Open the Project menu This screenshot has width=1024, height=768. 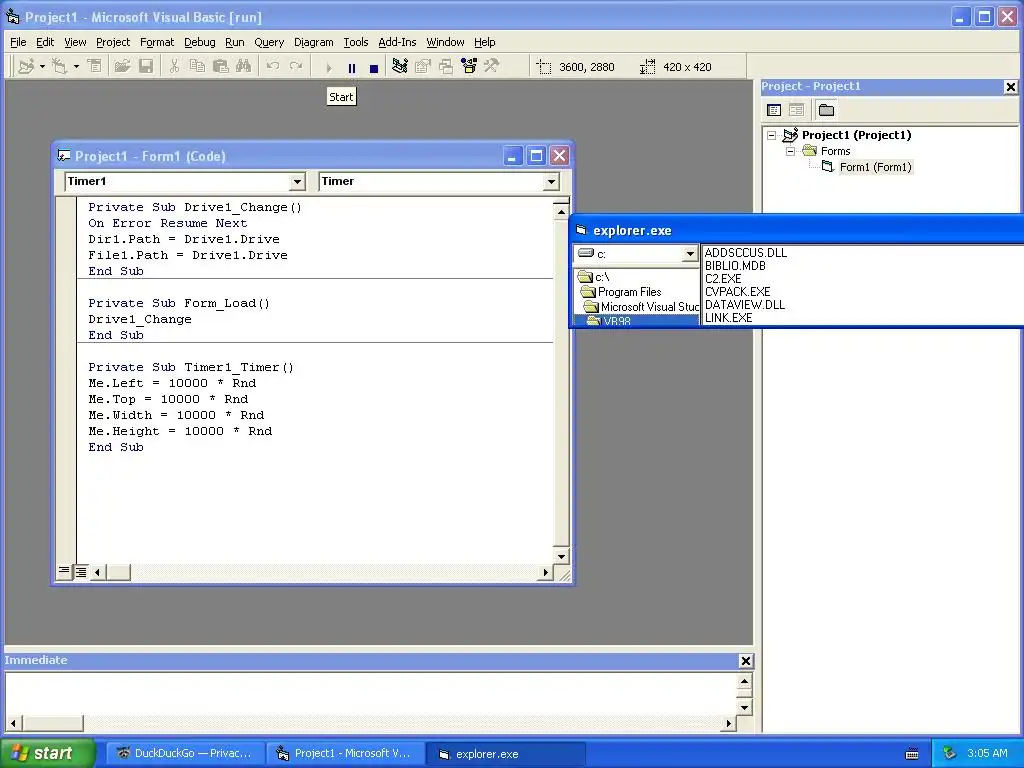pos(113,42)
